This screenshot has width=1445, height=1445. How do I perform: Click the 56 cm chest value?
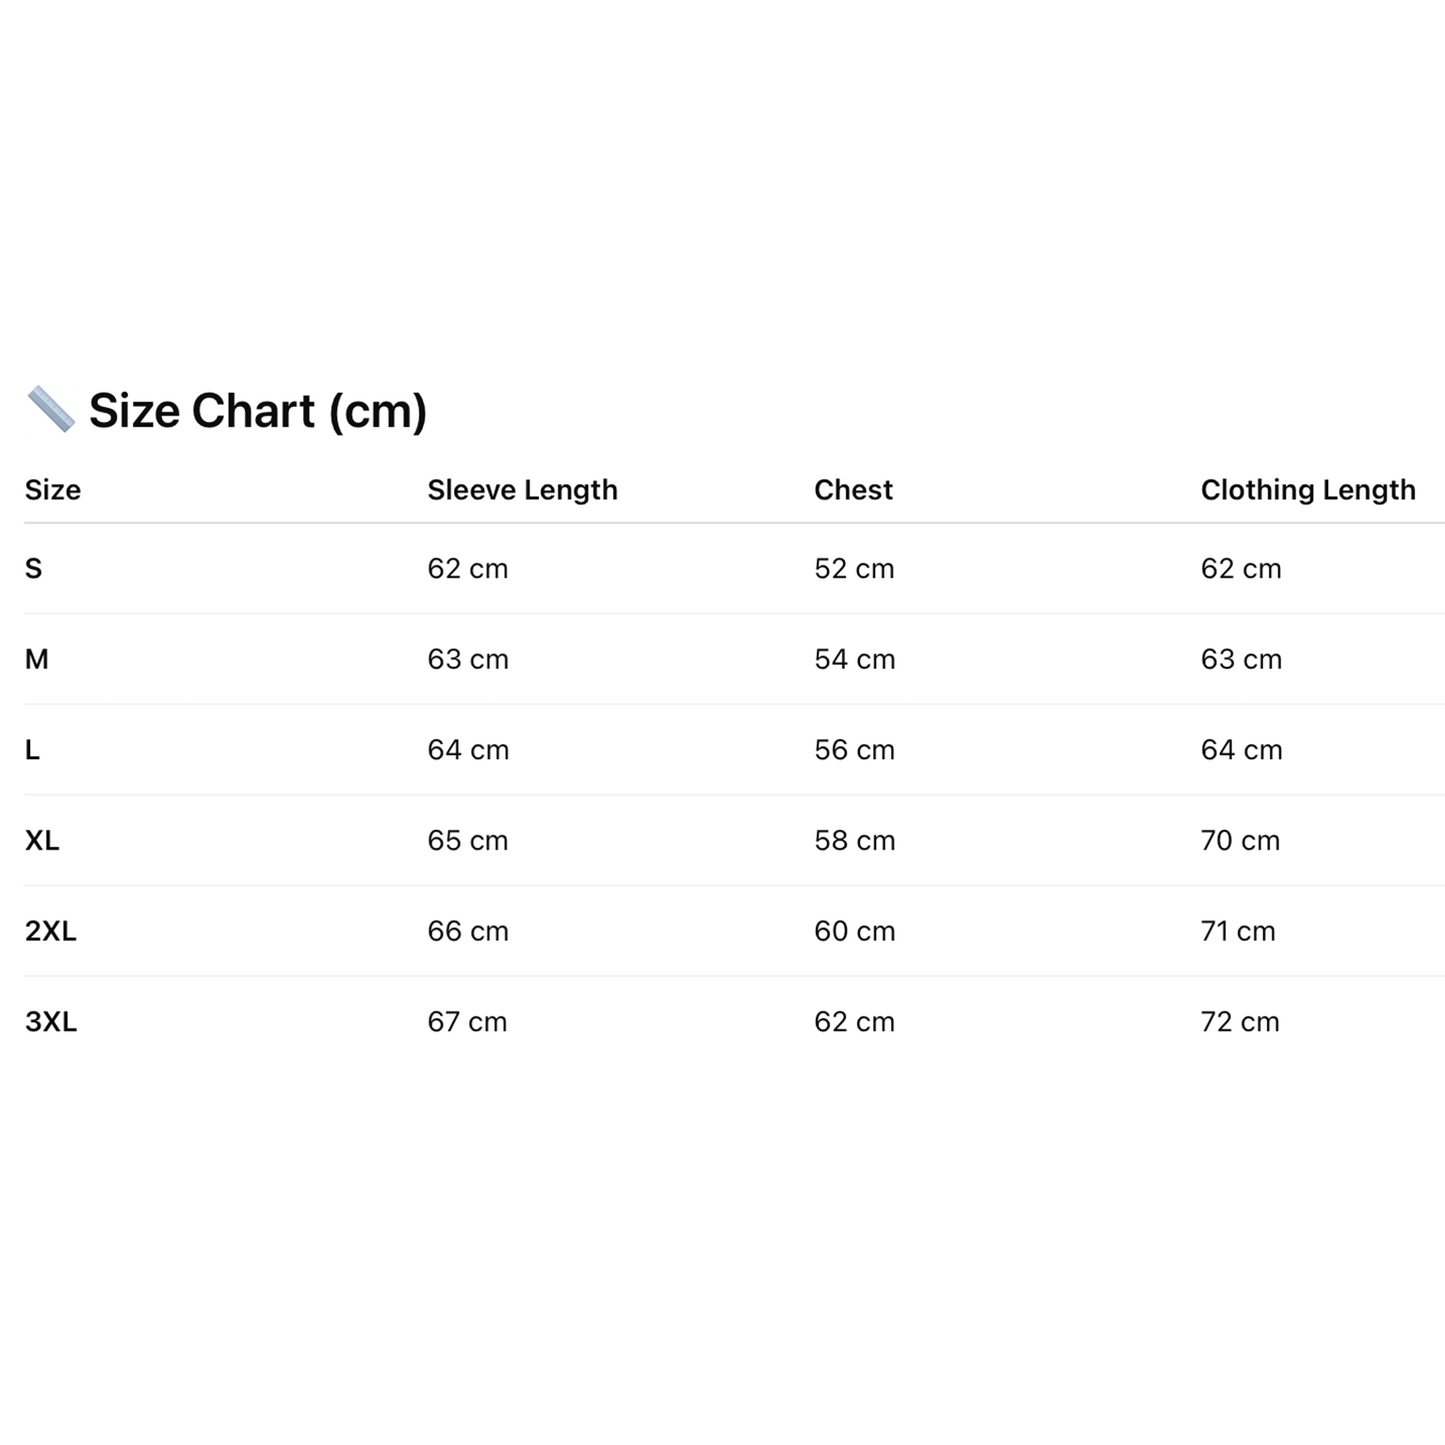[x=854, y=750]
